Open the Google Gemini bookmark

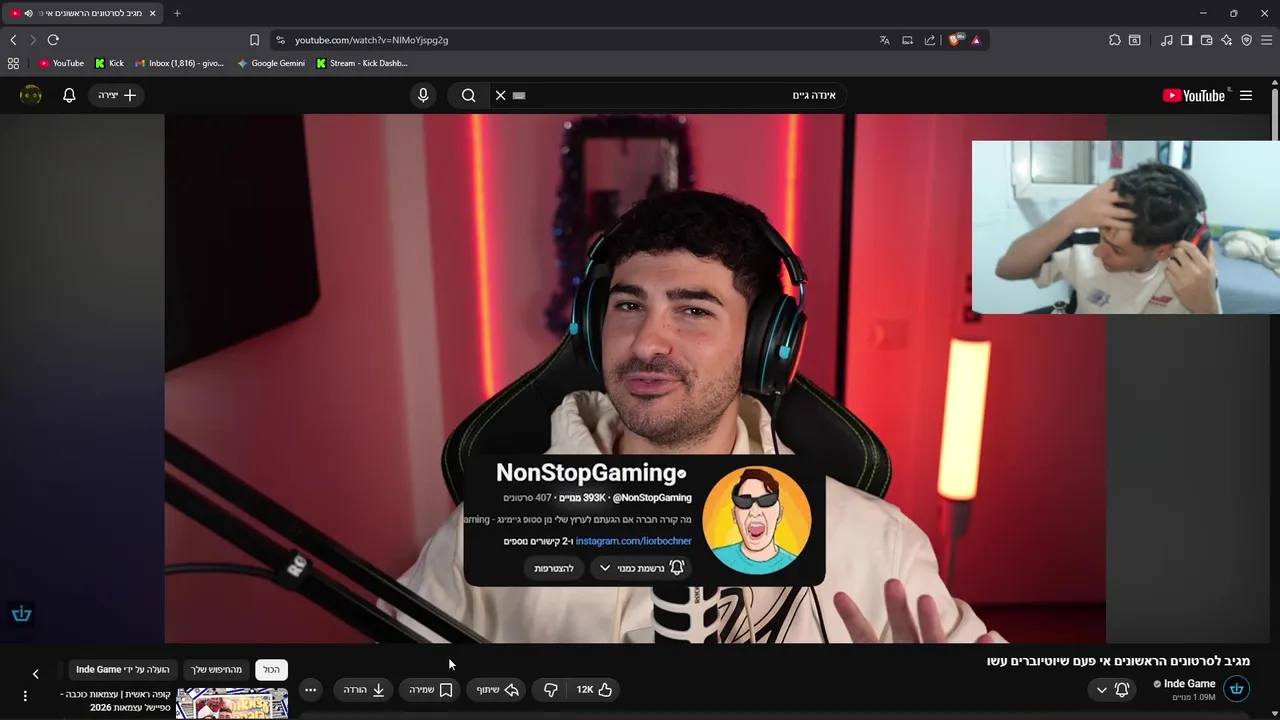click(271, 63)
